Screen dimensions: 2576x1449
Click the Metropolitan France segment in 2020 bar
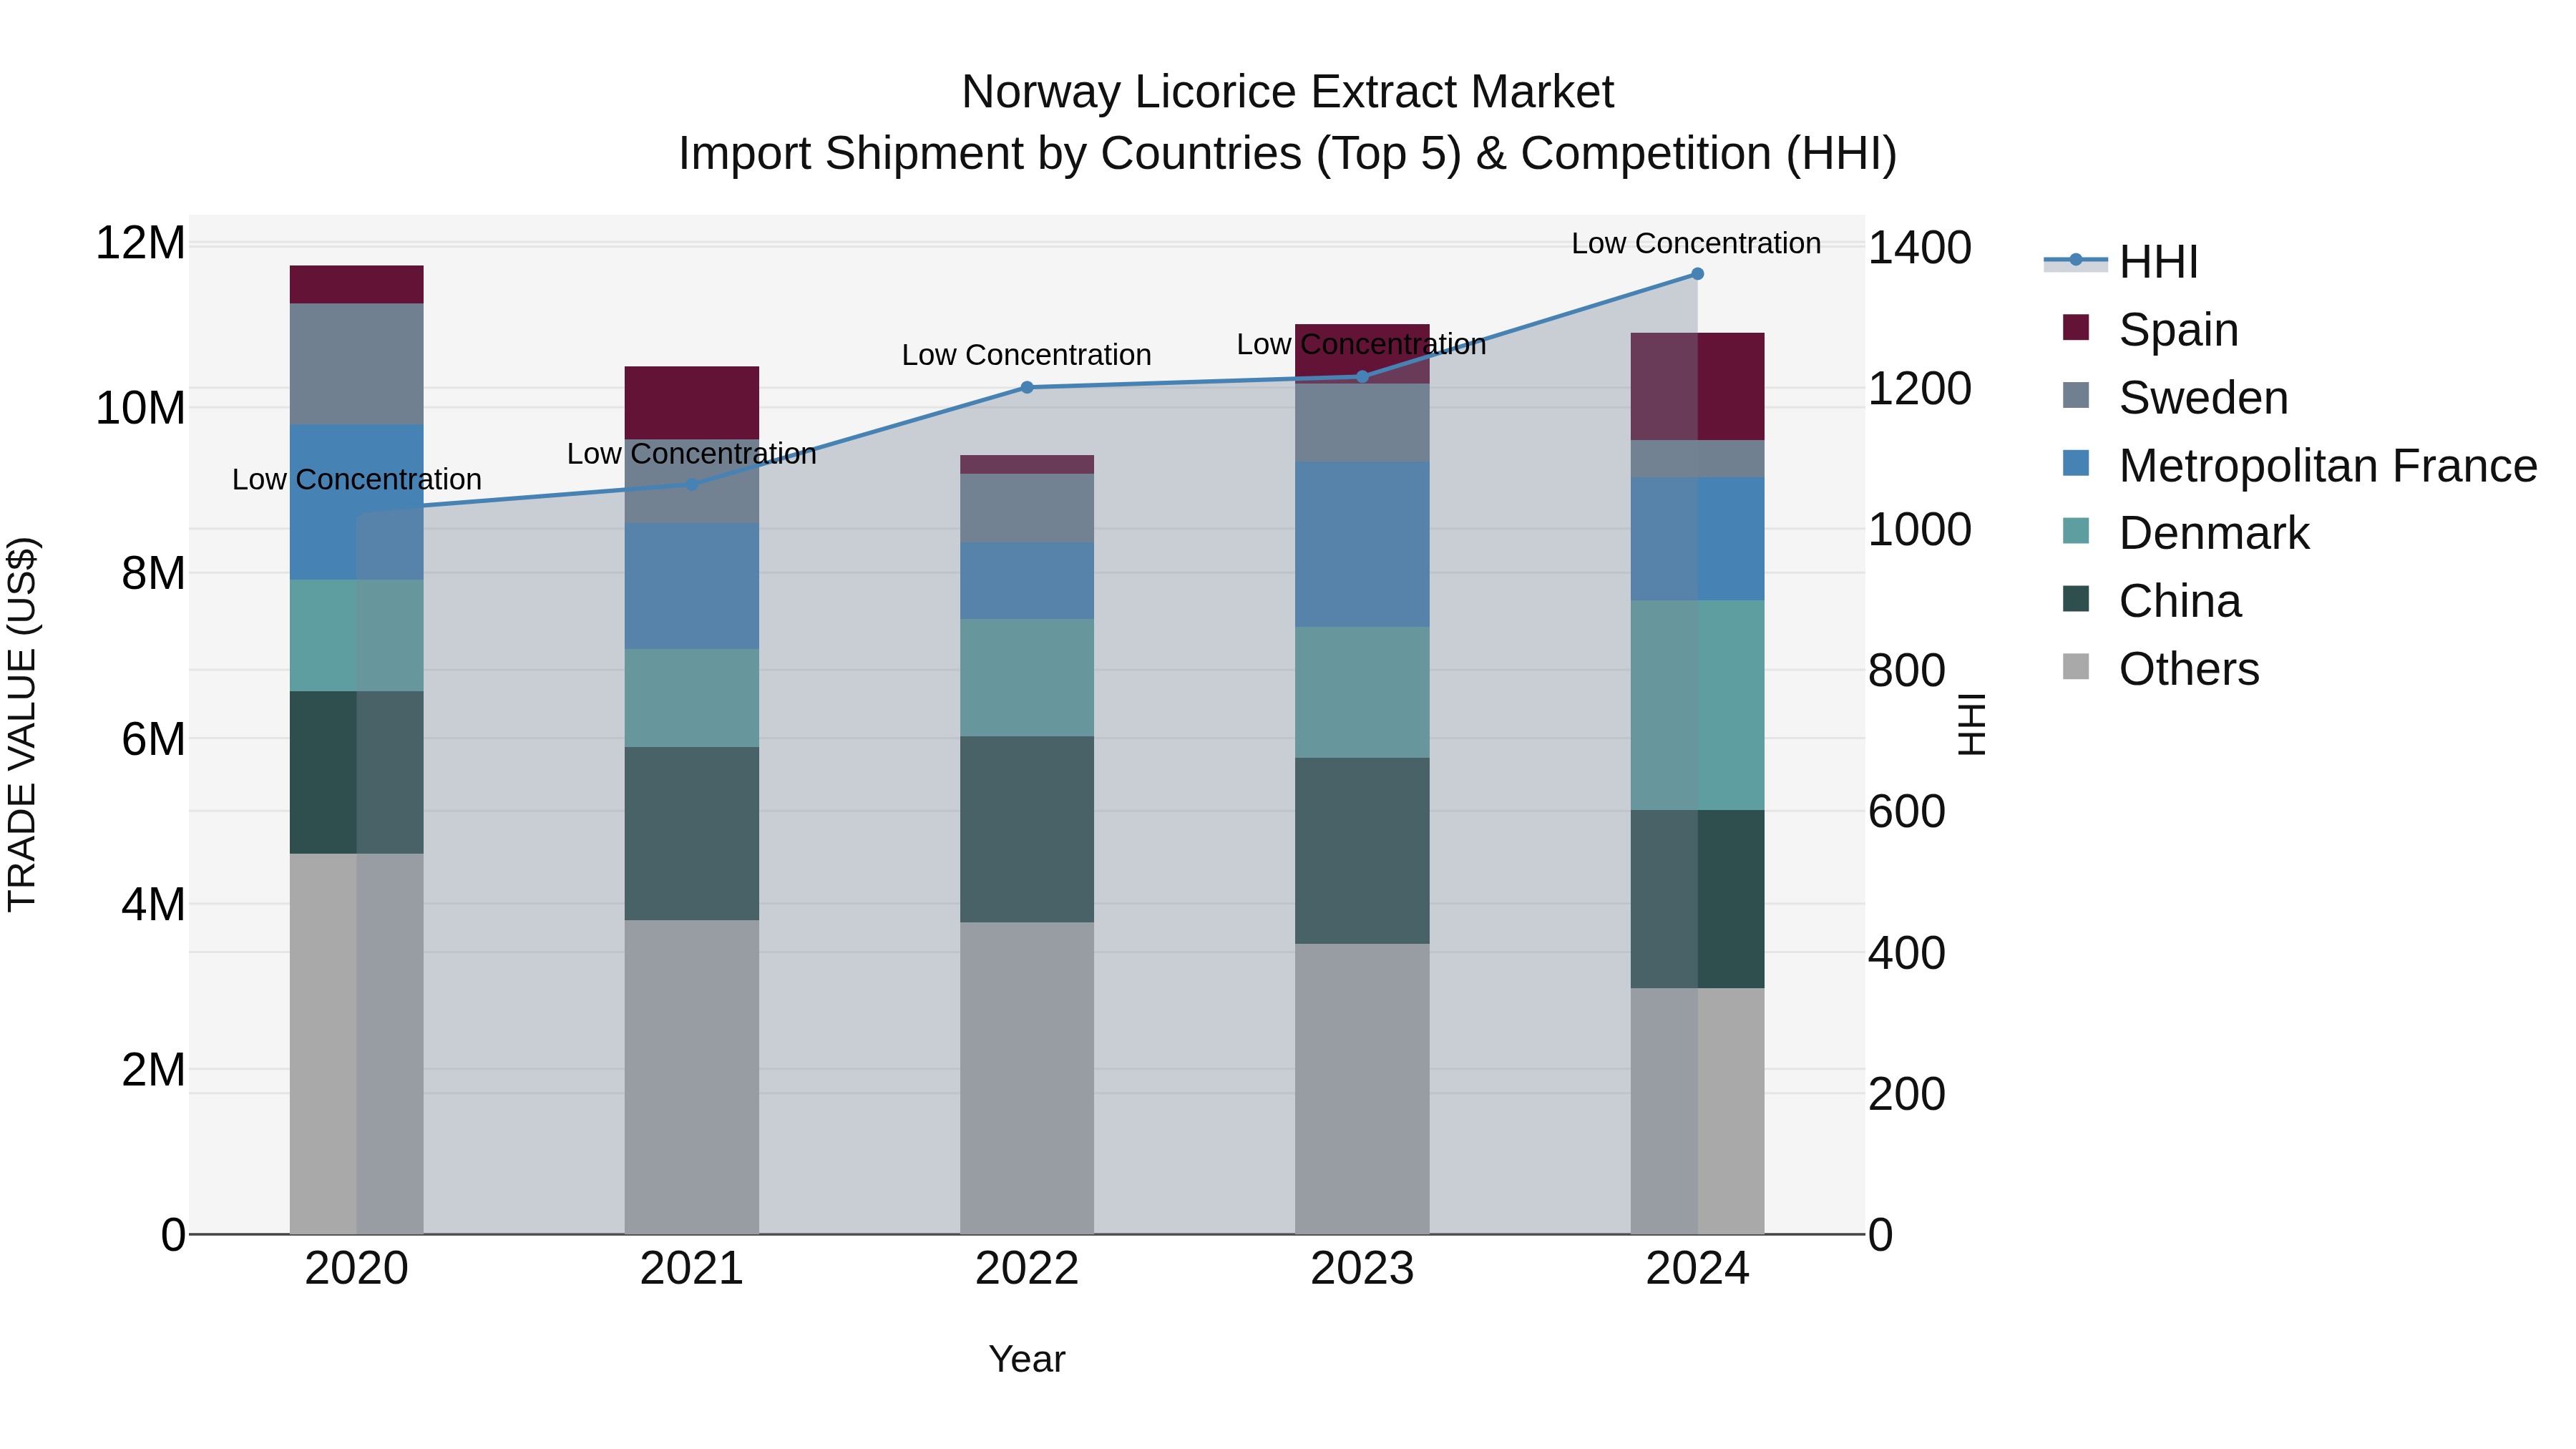pyautogui.click(x=356, y=502)
